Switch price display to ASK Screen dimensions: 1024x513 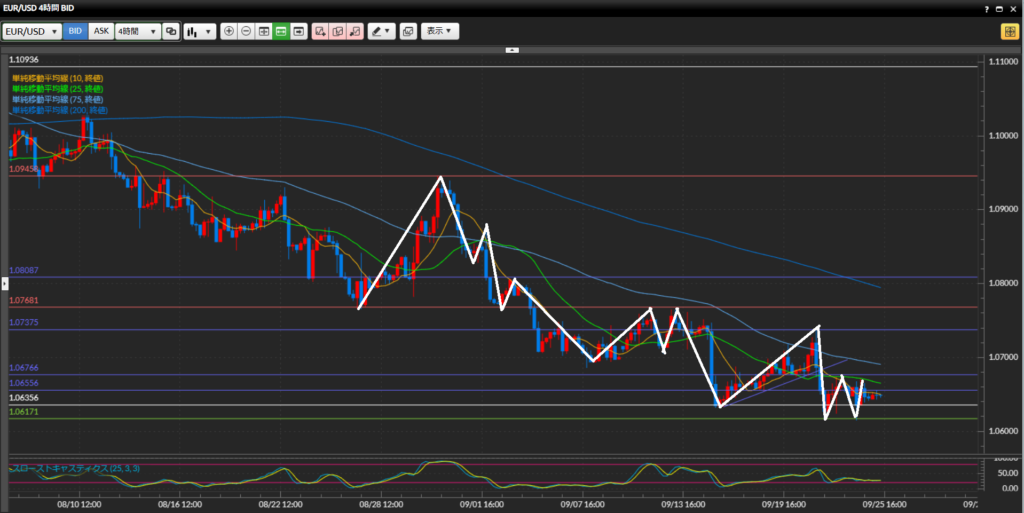tap(101, 31)
